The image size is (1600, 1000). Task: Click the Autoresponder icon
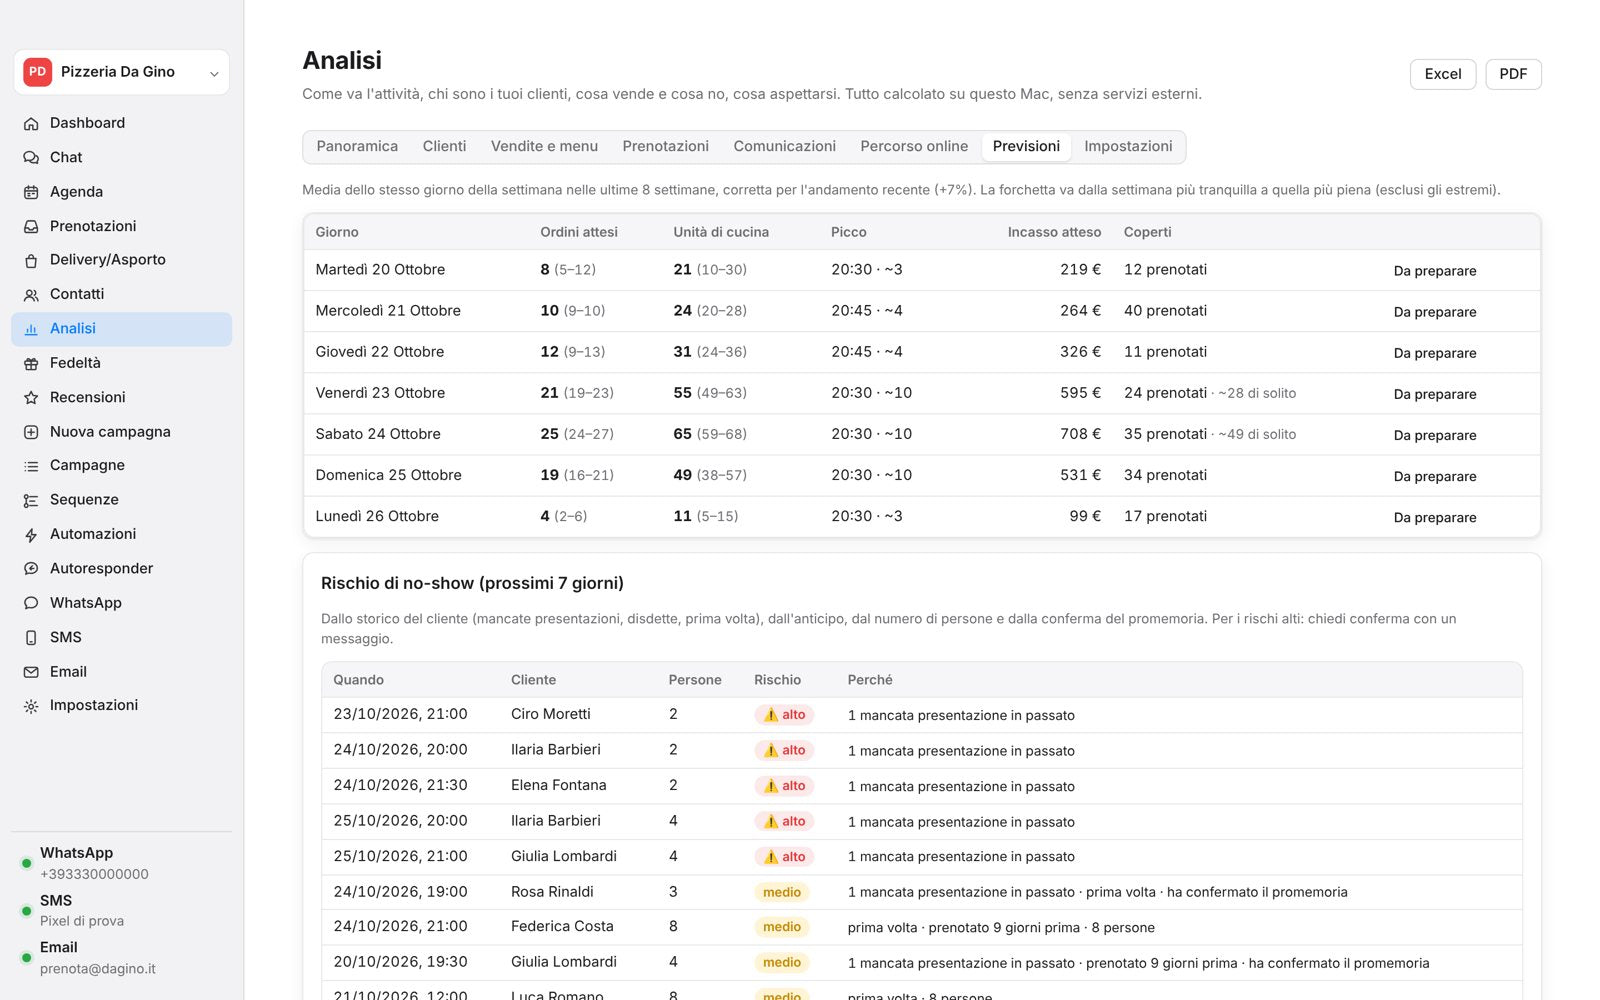click(31, 569)
